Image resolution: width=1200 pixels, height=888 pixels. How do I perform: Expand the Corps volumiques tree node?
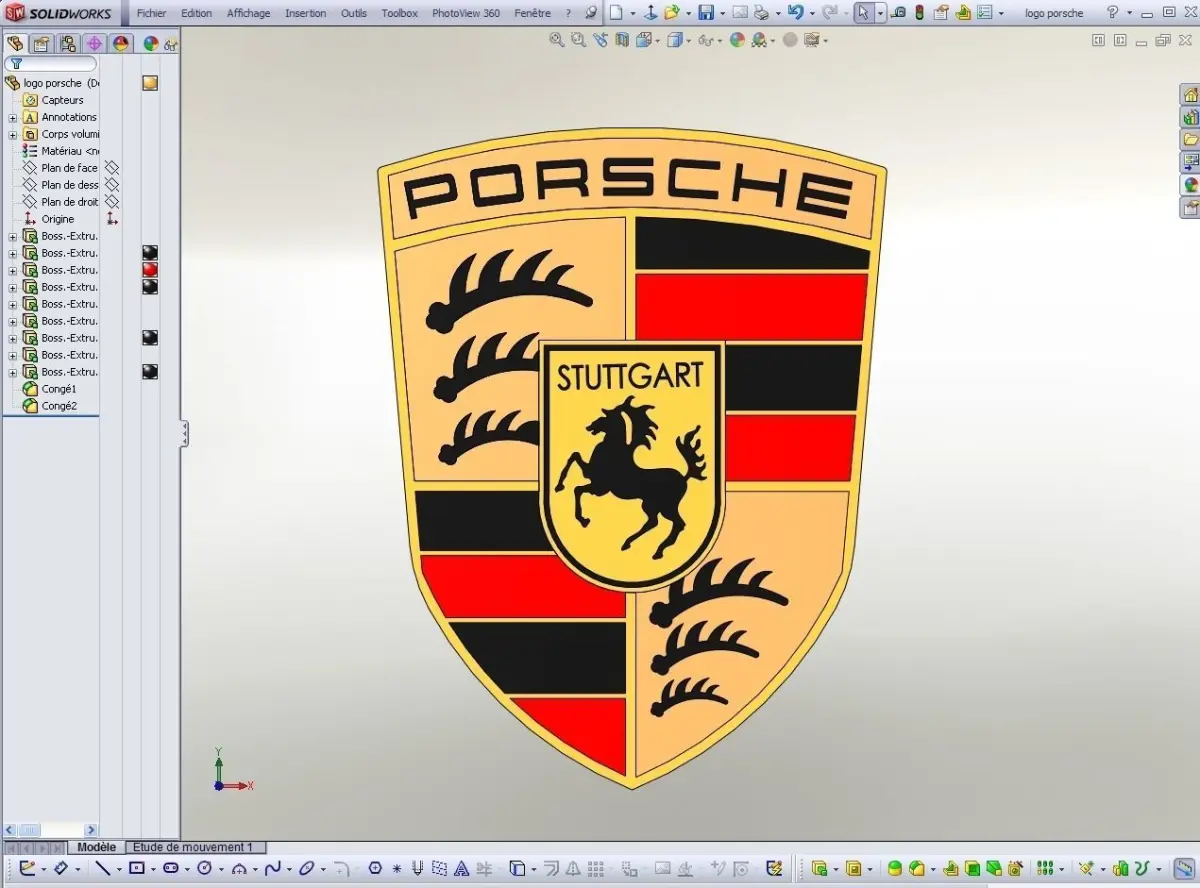[x=13, y=134]
